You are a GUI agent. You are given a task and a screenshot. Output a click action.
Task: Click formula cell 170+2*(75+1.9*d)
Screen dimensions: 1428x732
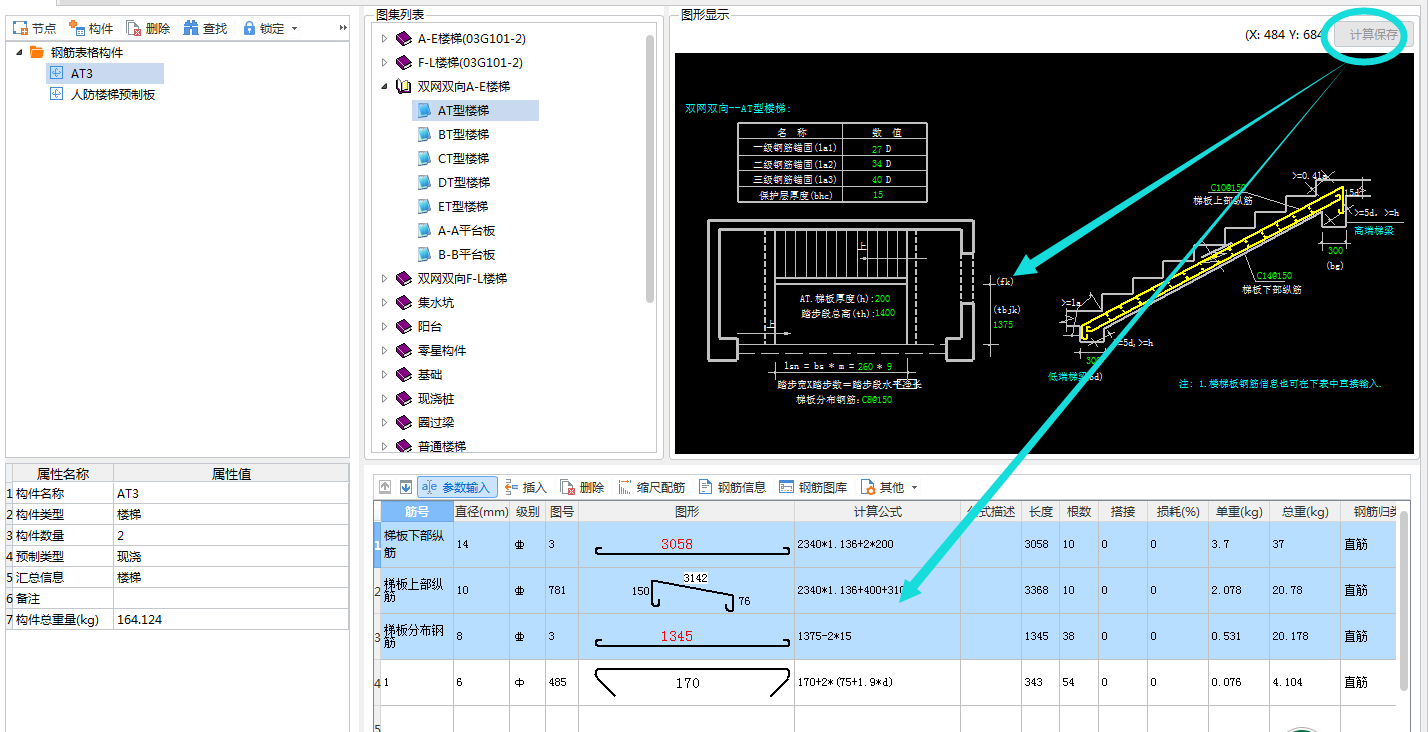tap(878, 682)
